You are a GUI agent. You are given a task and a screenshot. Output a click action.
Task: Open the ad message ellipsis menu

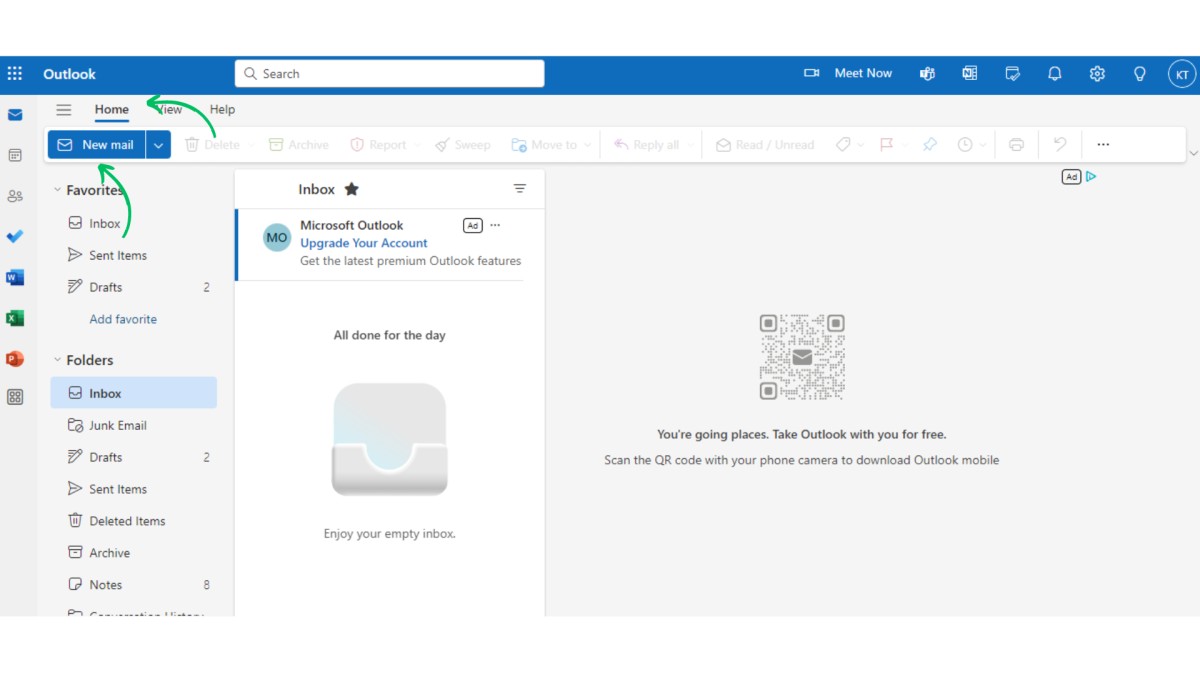(x=495, y=225)
